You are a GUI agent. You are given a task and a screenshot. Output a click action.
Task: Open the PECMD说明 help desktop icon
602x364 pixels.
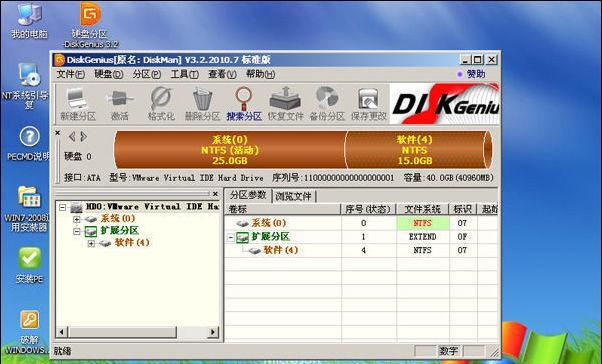point(29,144)
